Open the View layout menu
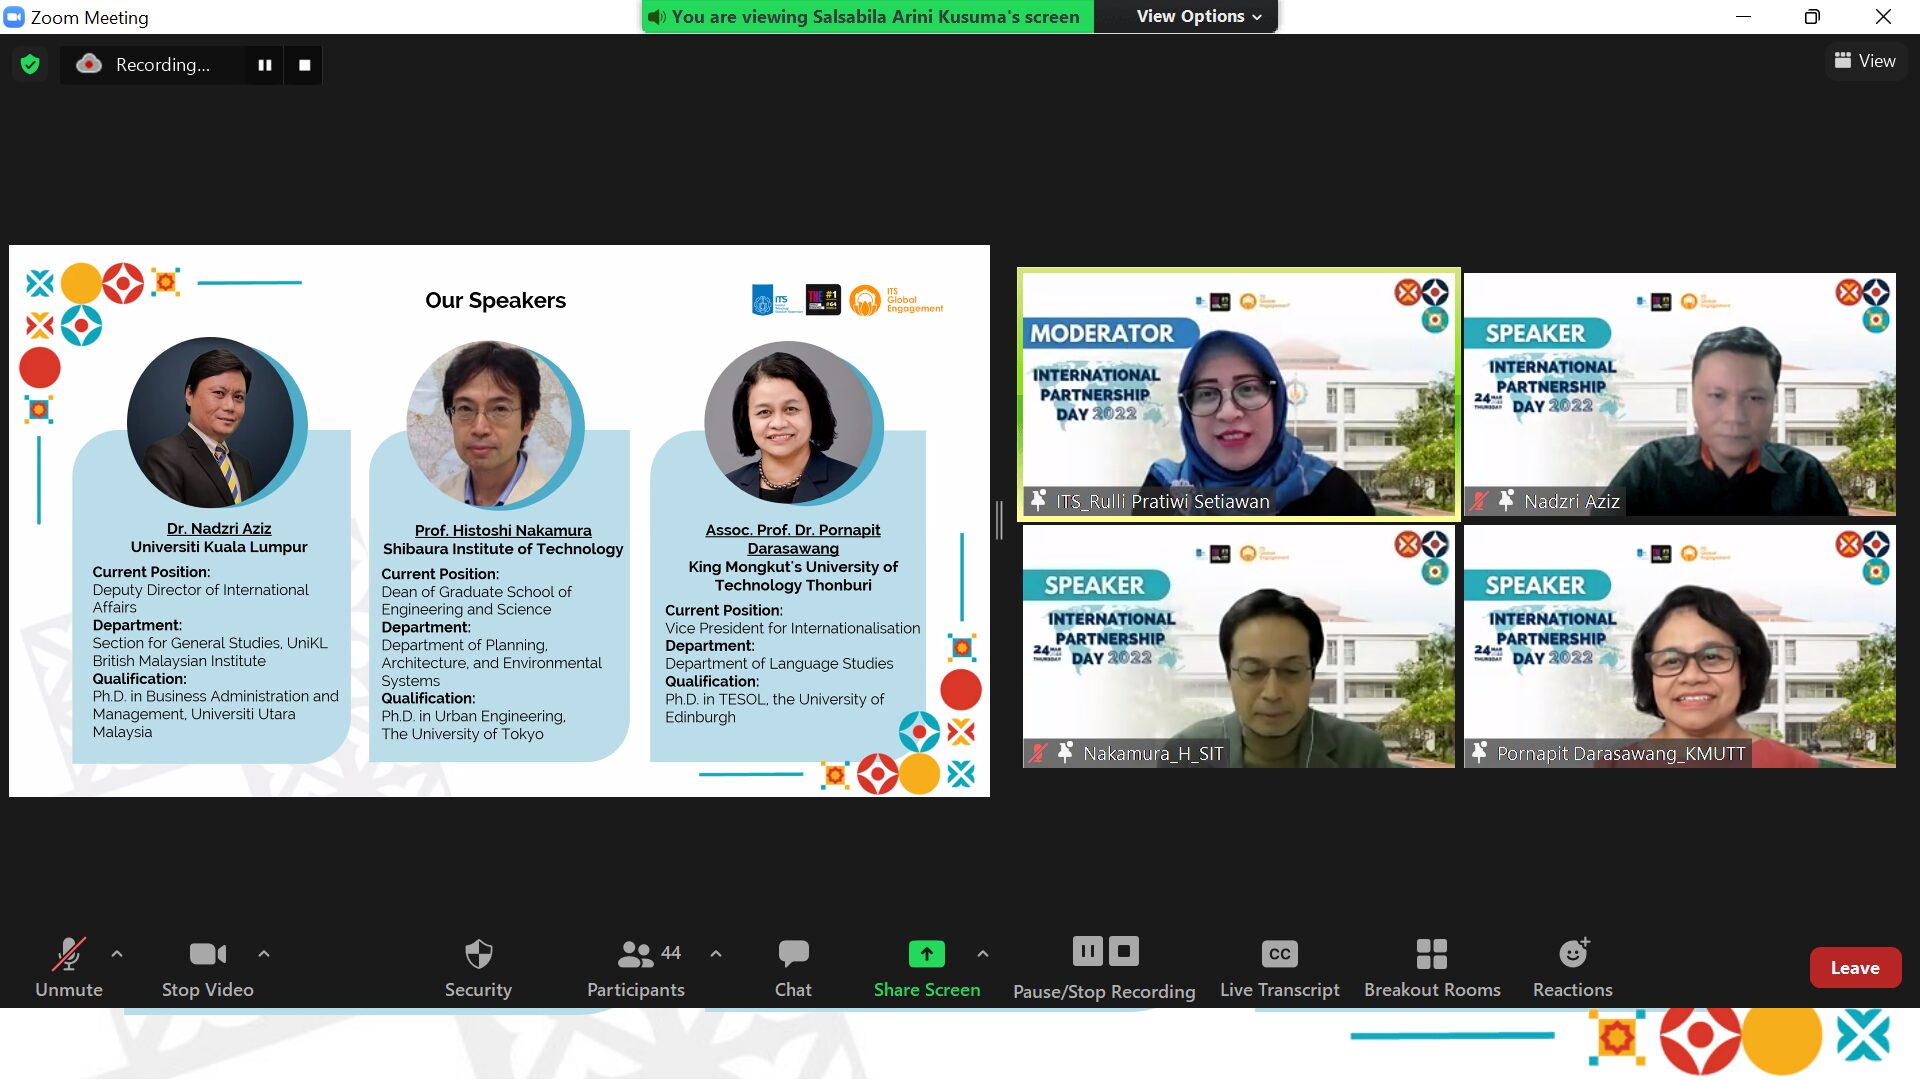1920x1080 pixels. pos(1865,61)
